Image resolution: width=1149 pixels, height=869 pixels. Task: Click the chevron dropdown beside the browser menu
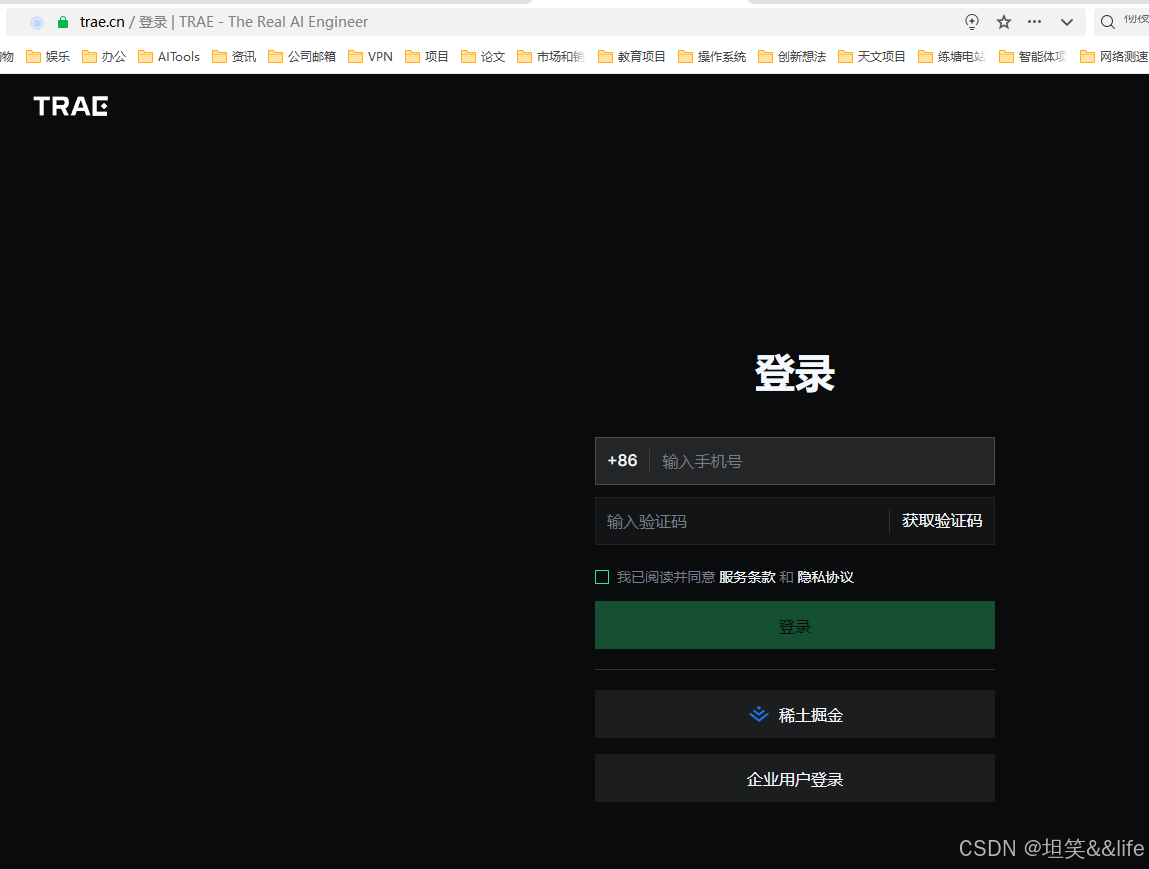click(x=1066, y=21)
